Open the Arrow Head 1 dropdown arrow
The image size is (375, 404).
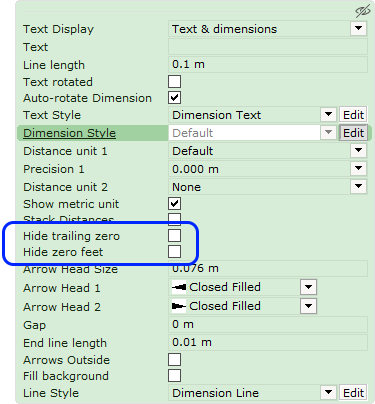point(308,287)
